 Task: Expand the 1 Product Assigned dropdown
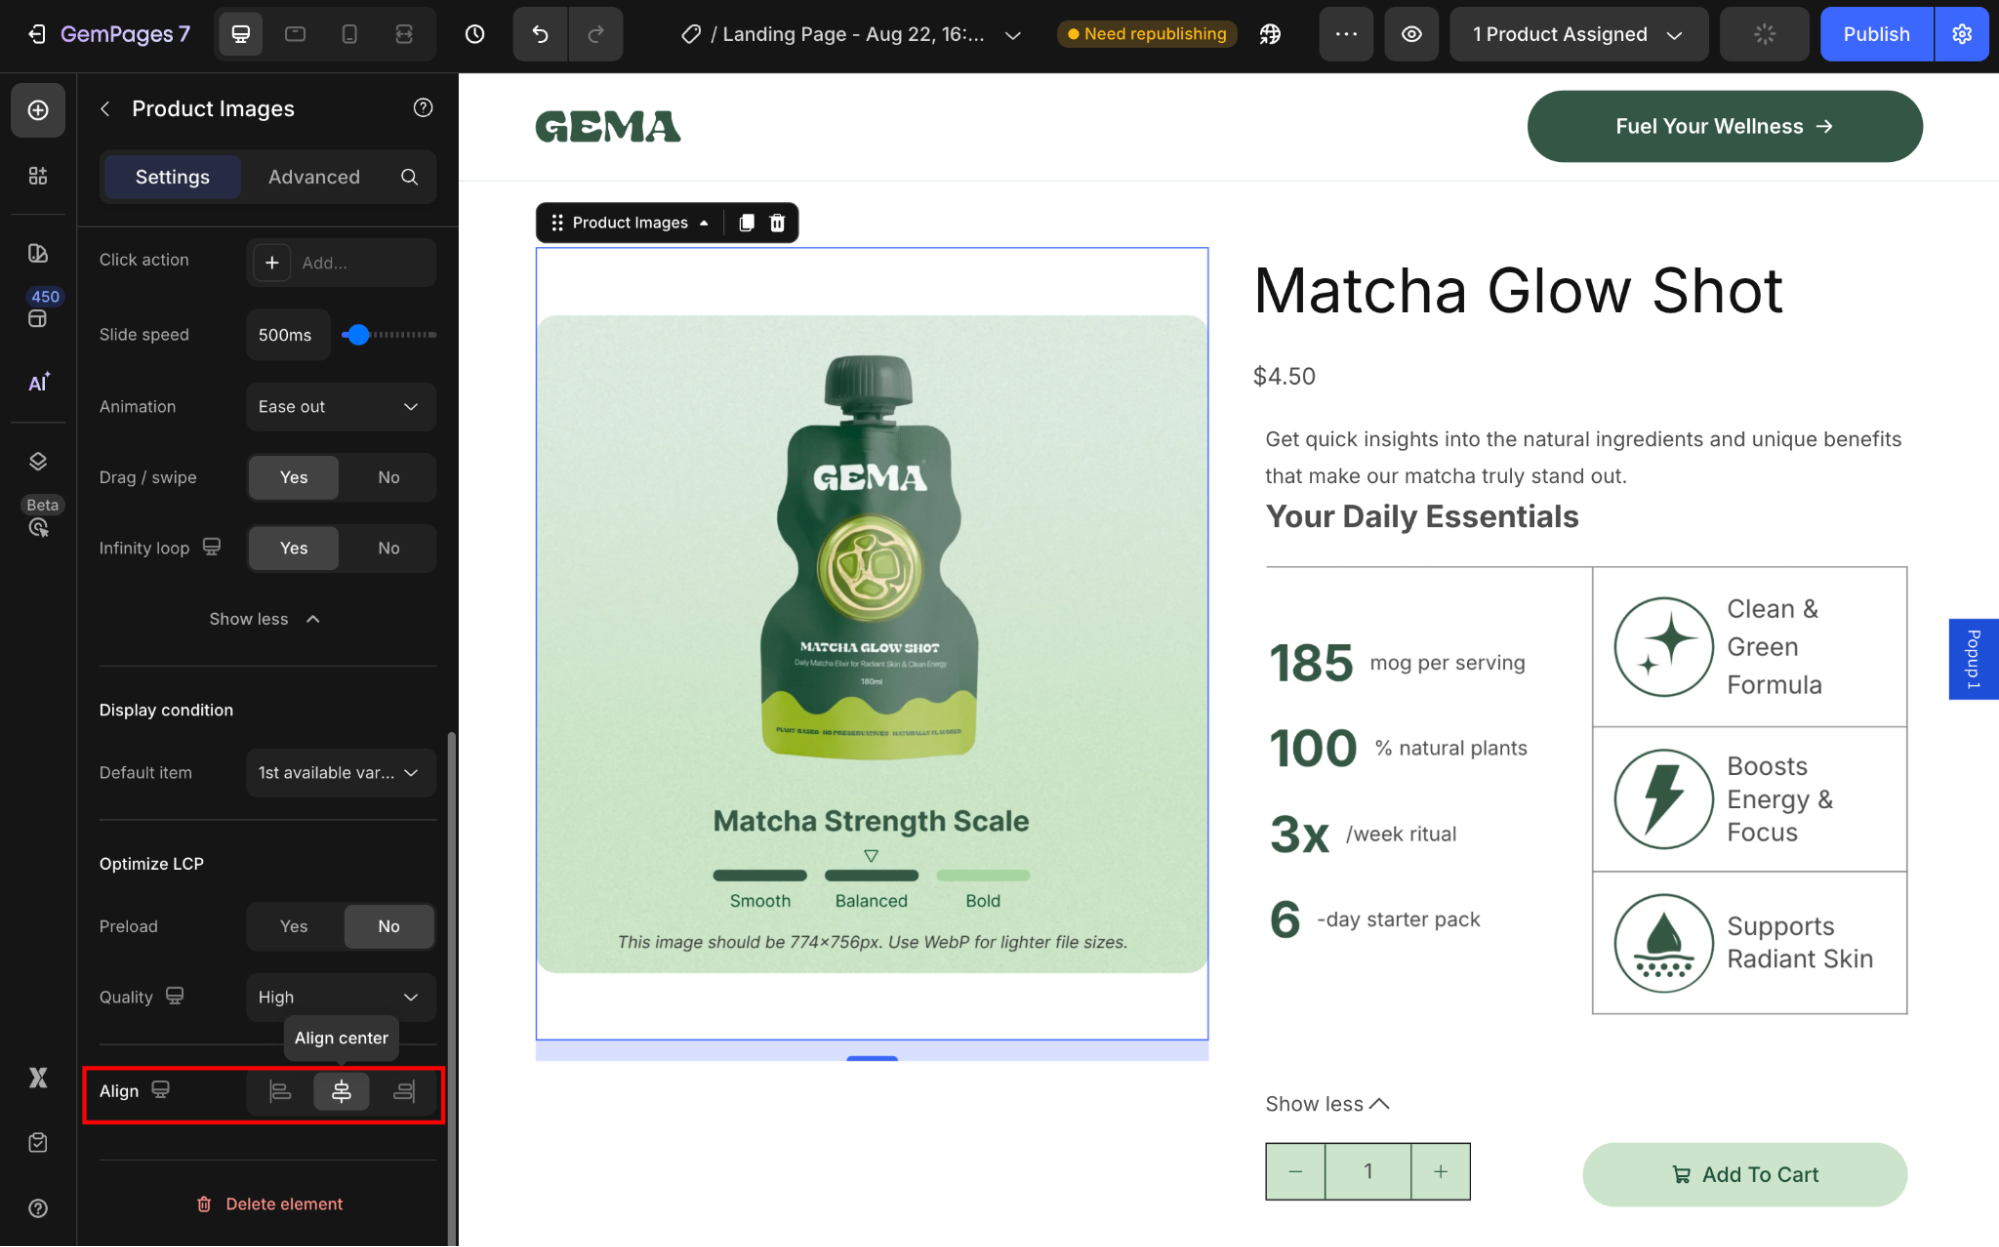pyautogui.click(x=1577, y=34)
